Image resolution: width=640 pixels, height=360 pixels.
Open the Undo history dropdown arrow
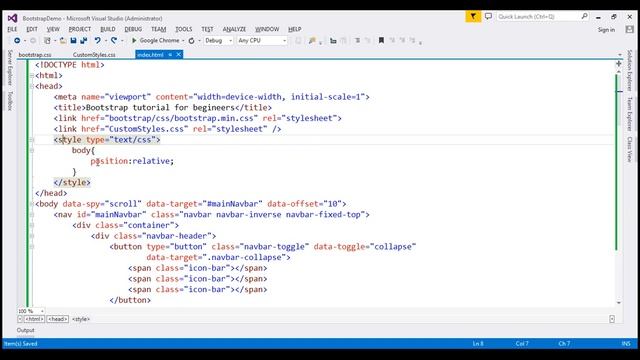pos(105,40)
